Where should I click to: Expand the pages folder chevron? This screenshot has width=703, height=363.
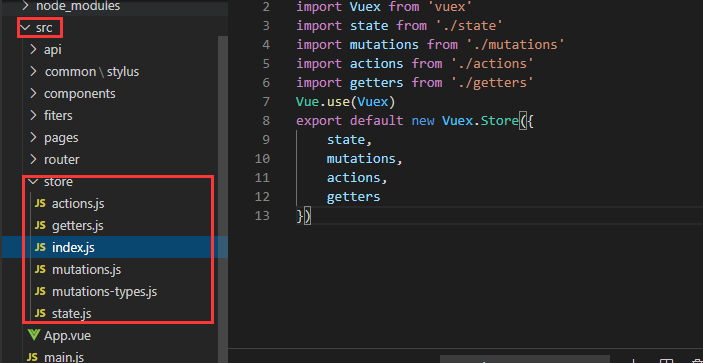point(34,138)
